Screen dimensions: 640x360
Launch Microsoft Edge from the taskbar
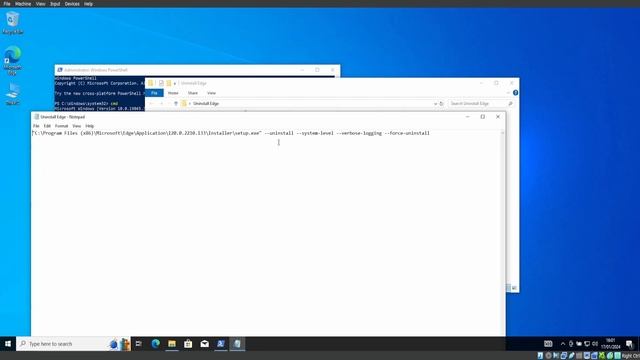[x=156, y=344]
